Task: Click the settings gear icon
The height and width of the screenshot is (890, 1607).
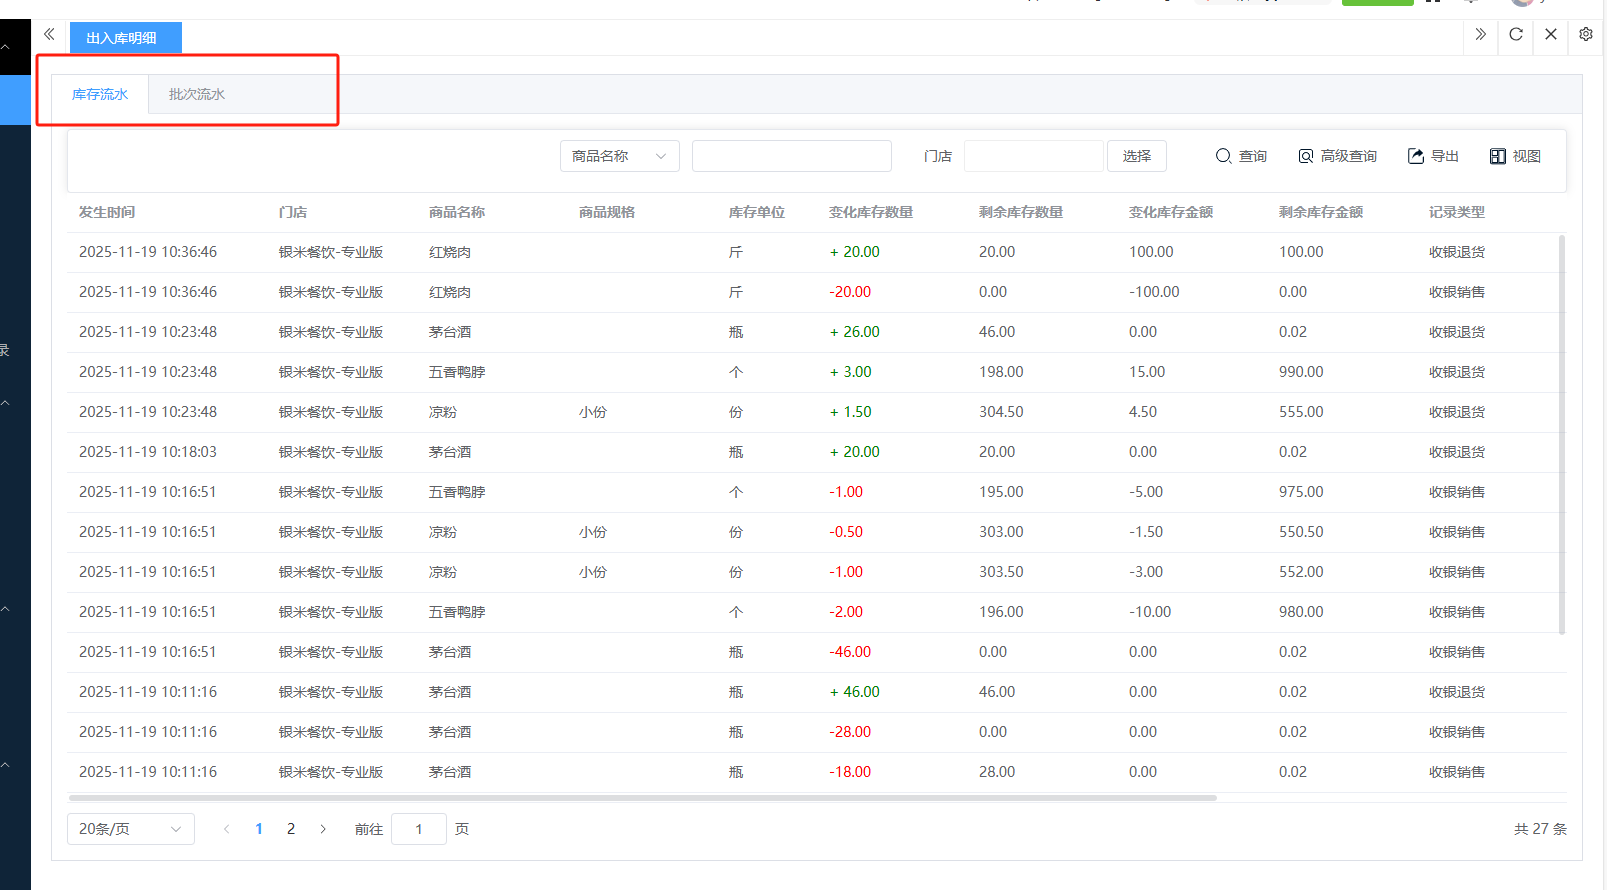Action: click(x=1586, y=35)
